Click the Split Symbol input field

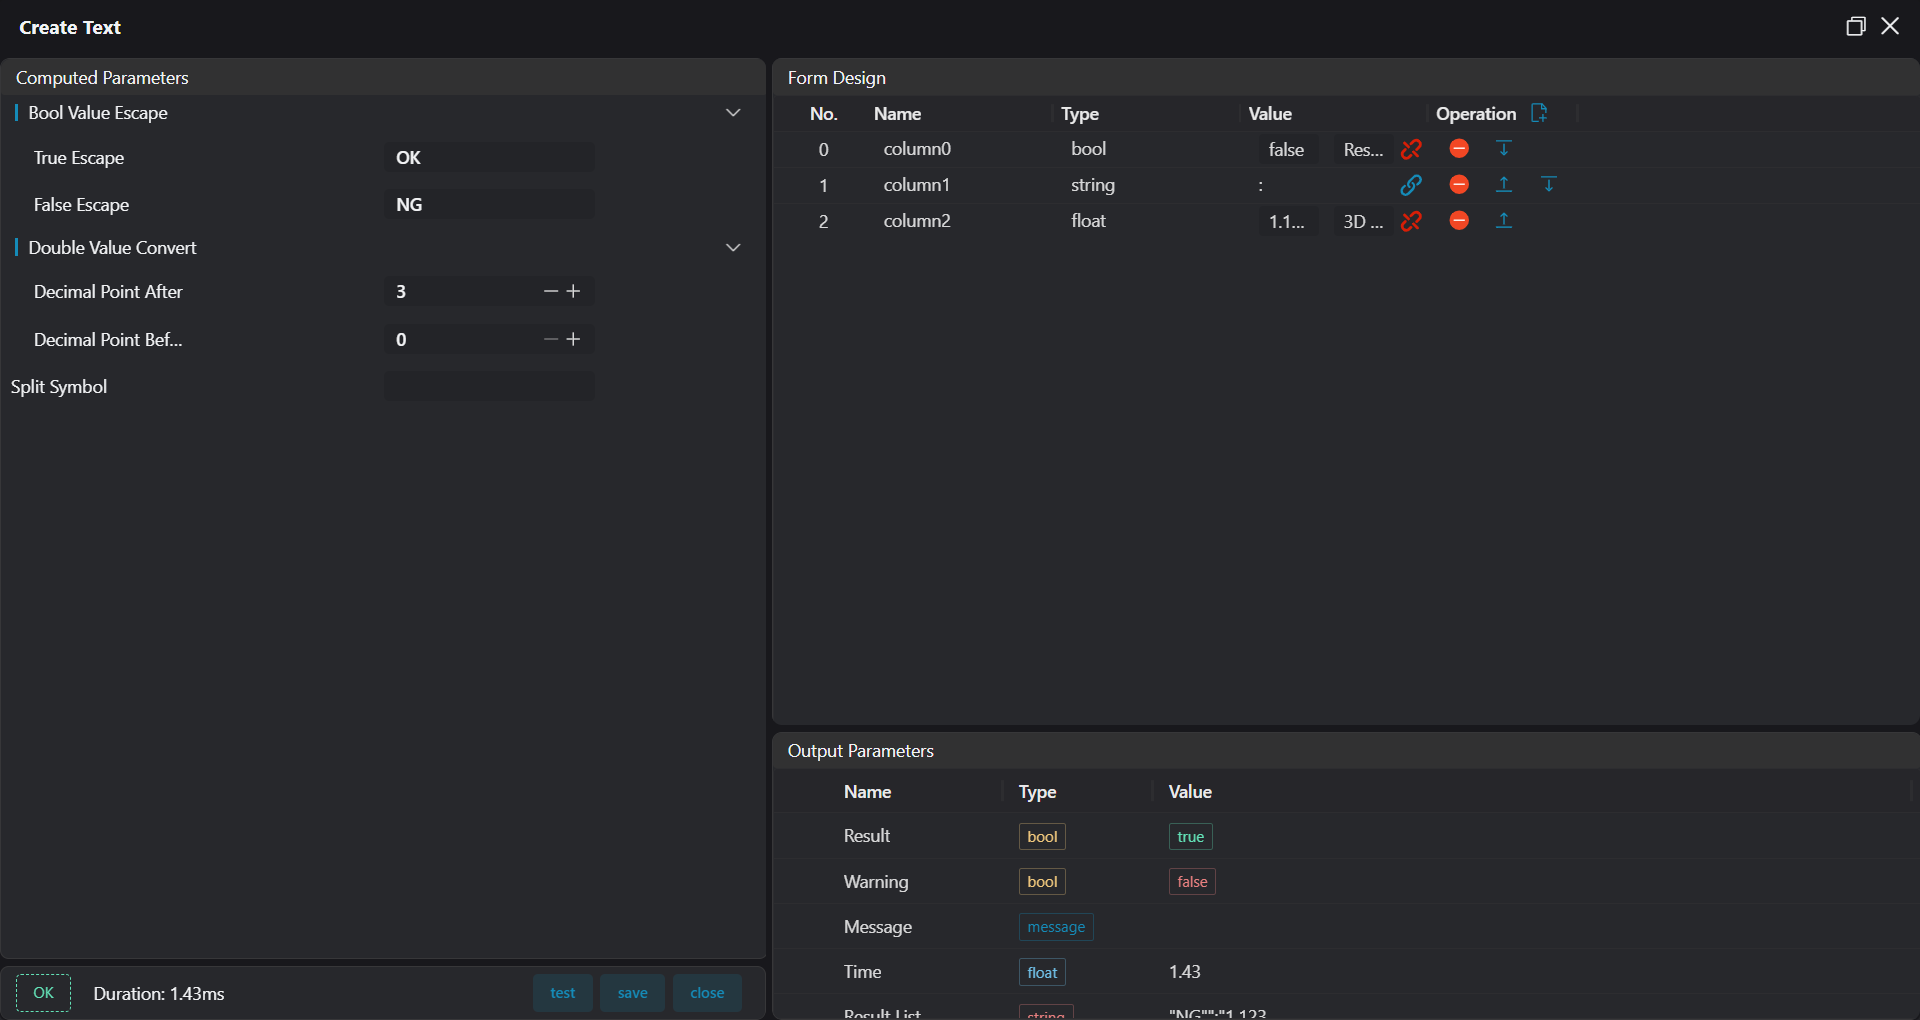[489, 387]
